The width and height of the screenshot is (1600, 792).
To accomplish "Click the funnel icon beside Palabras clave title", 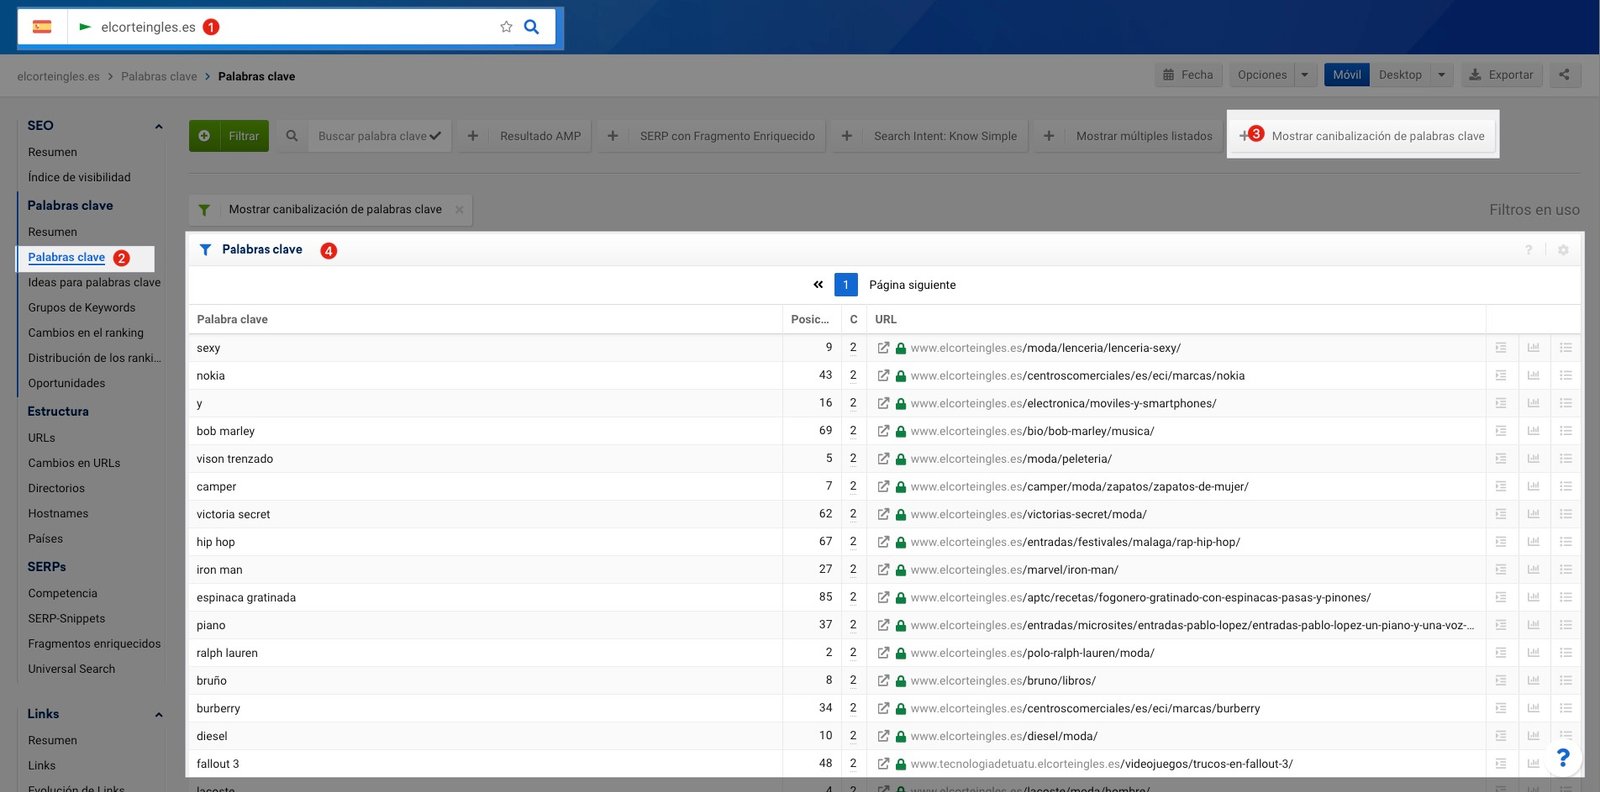I will tap(205, 250).
